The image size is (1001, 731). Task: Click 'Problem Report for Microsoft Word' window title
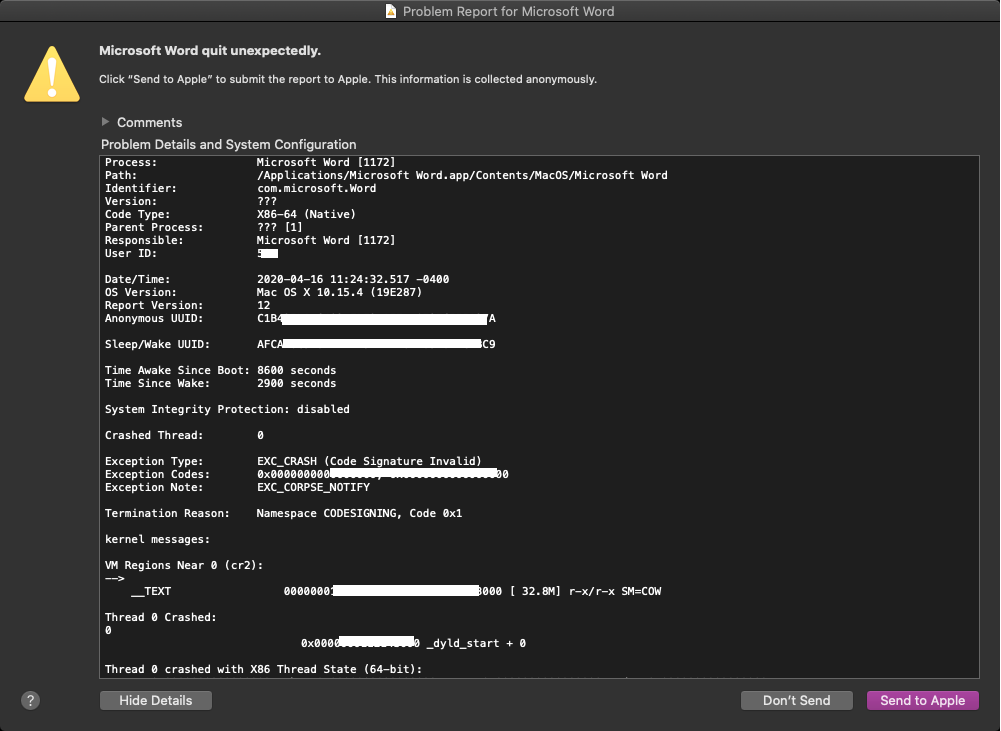[508, 11]
